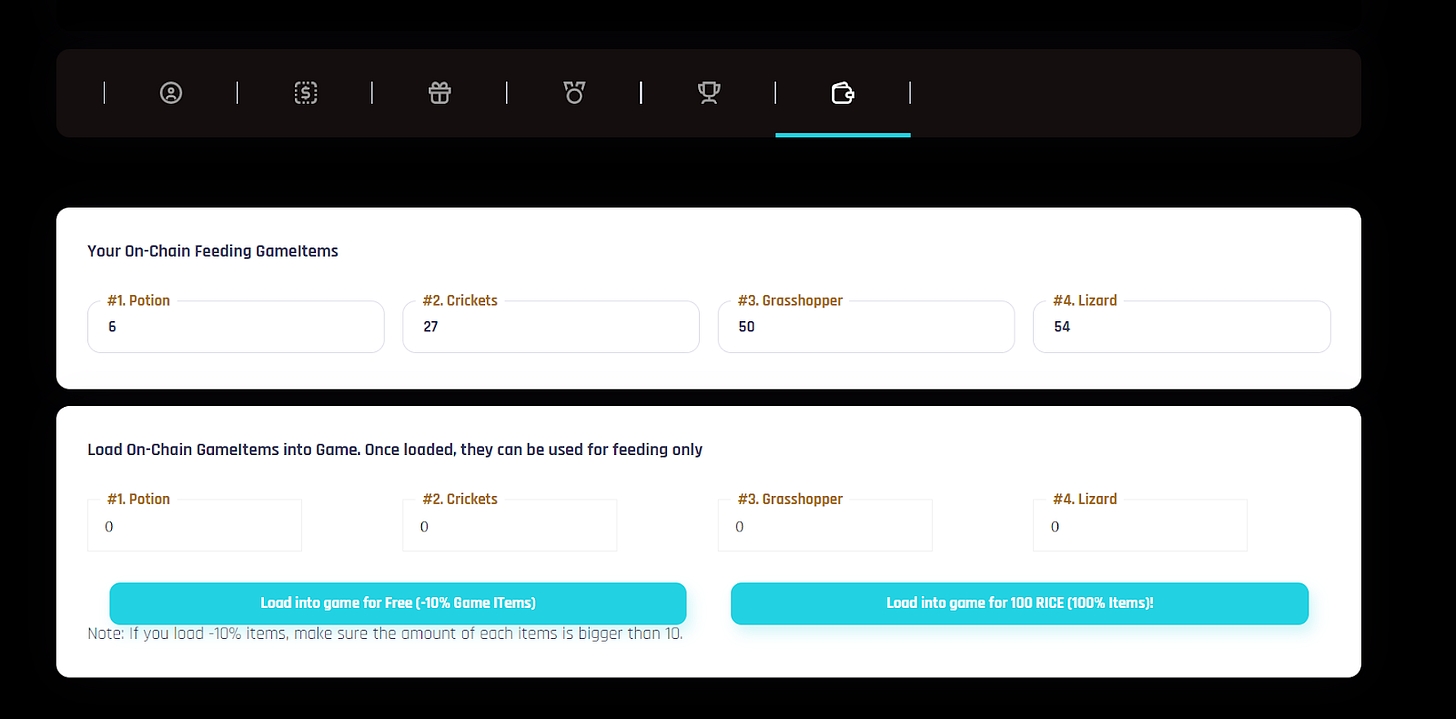1456x719 pixels.
Task: Focus the Lizard load amount input
Action: [1140, 526]
